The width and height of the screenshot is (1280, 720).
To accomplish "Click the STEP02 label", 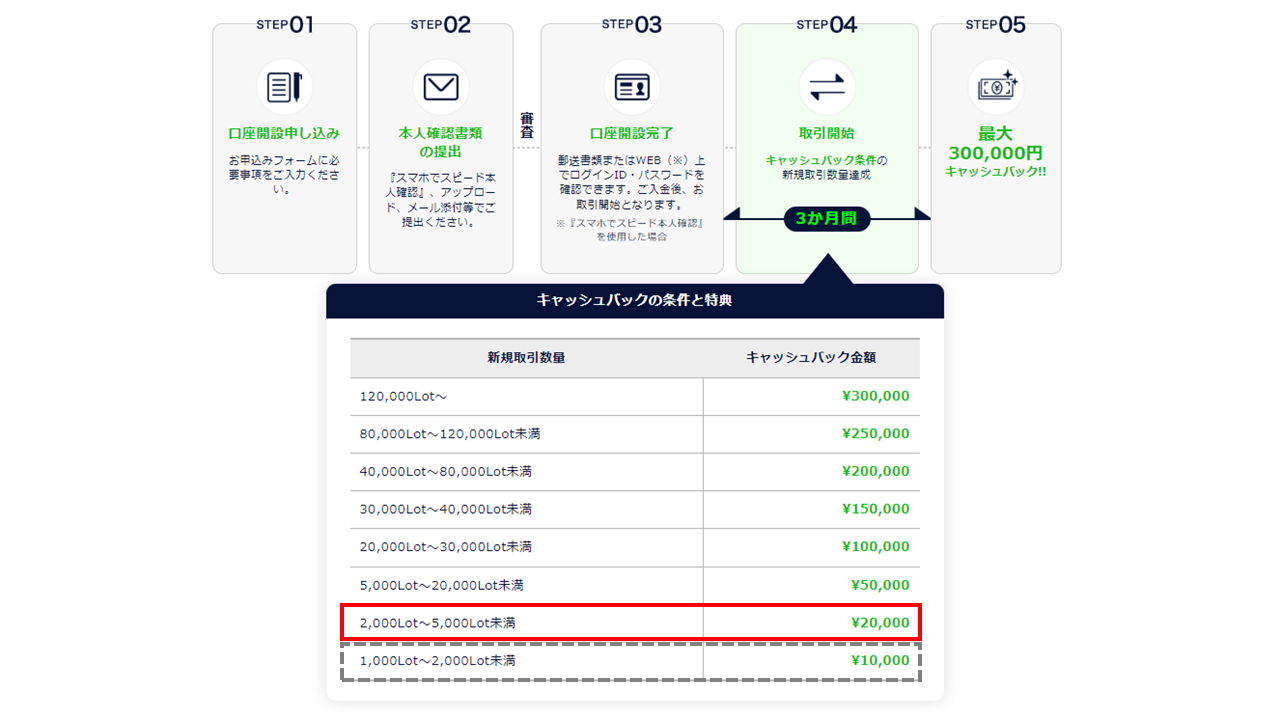I will click(x=441, y=25).
